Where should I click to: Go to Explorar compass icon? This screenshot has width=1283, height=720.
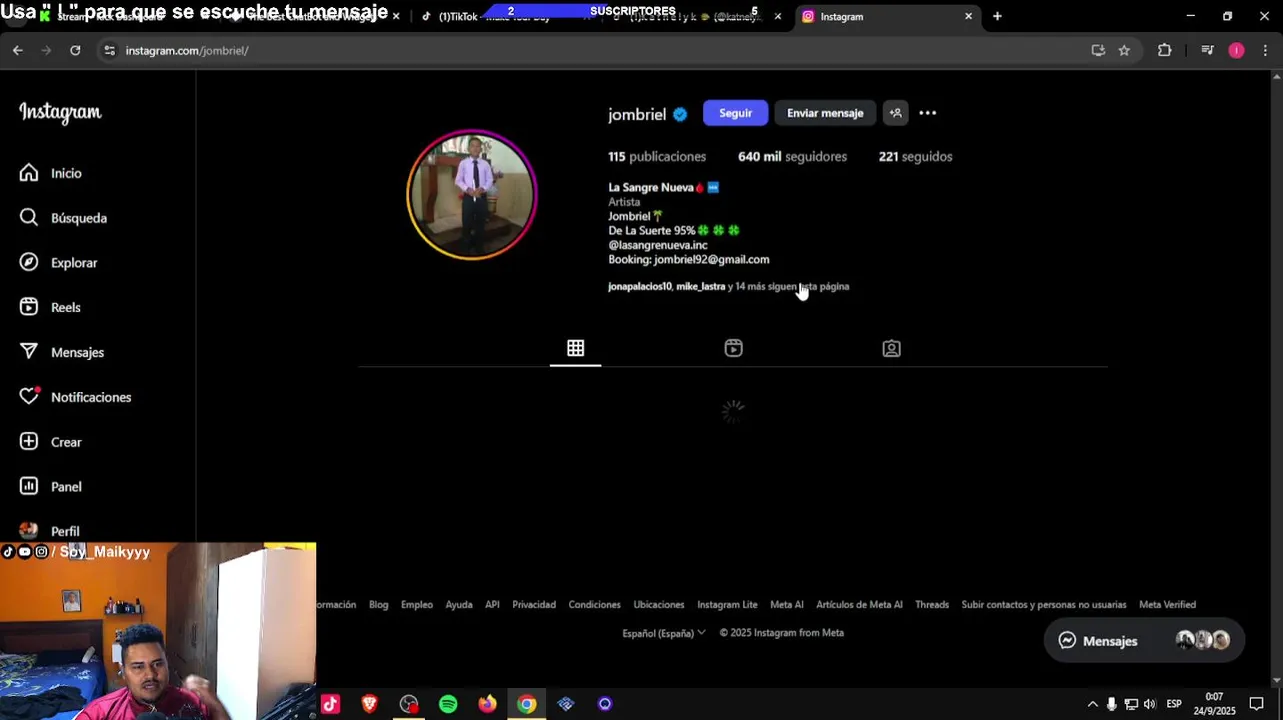(x=29, y=262)
